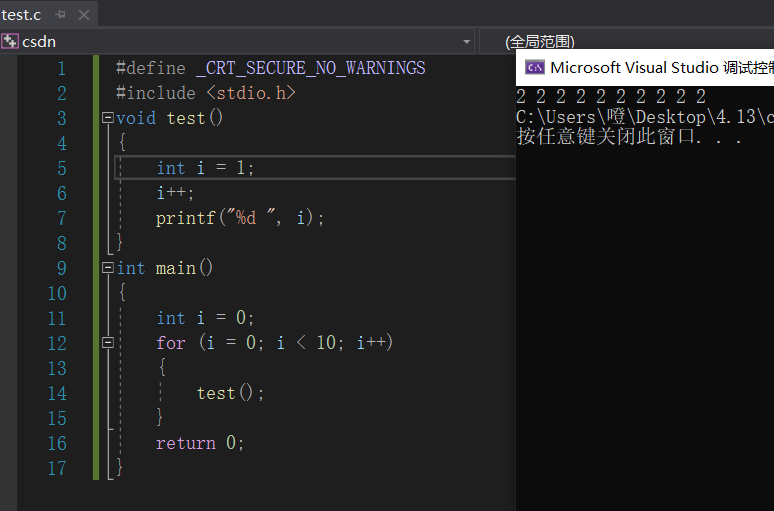Open the csdn project scope dropdown
This screenshot has width=774, height=511.
tap(466, 42)
